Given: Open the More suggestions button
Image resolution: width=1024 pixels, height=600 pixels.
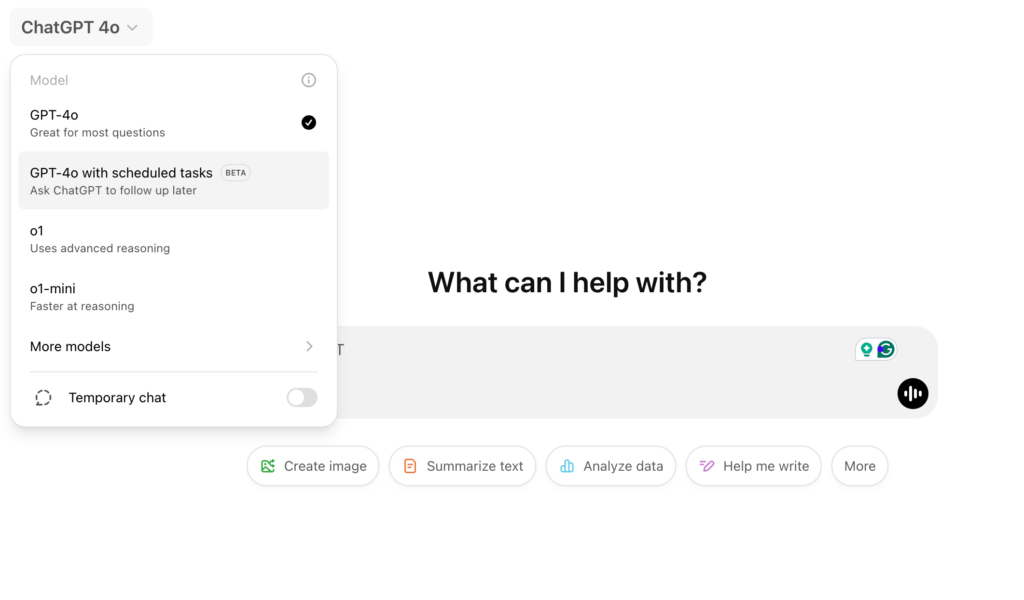Looking at the screenshot, I should 859,465.
